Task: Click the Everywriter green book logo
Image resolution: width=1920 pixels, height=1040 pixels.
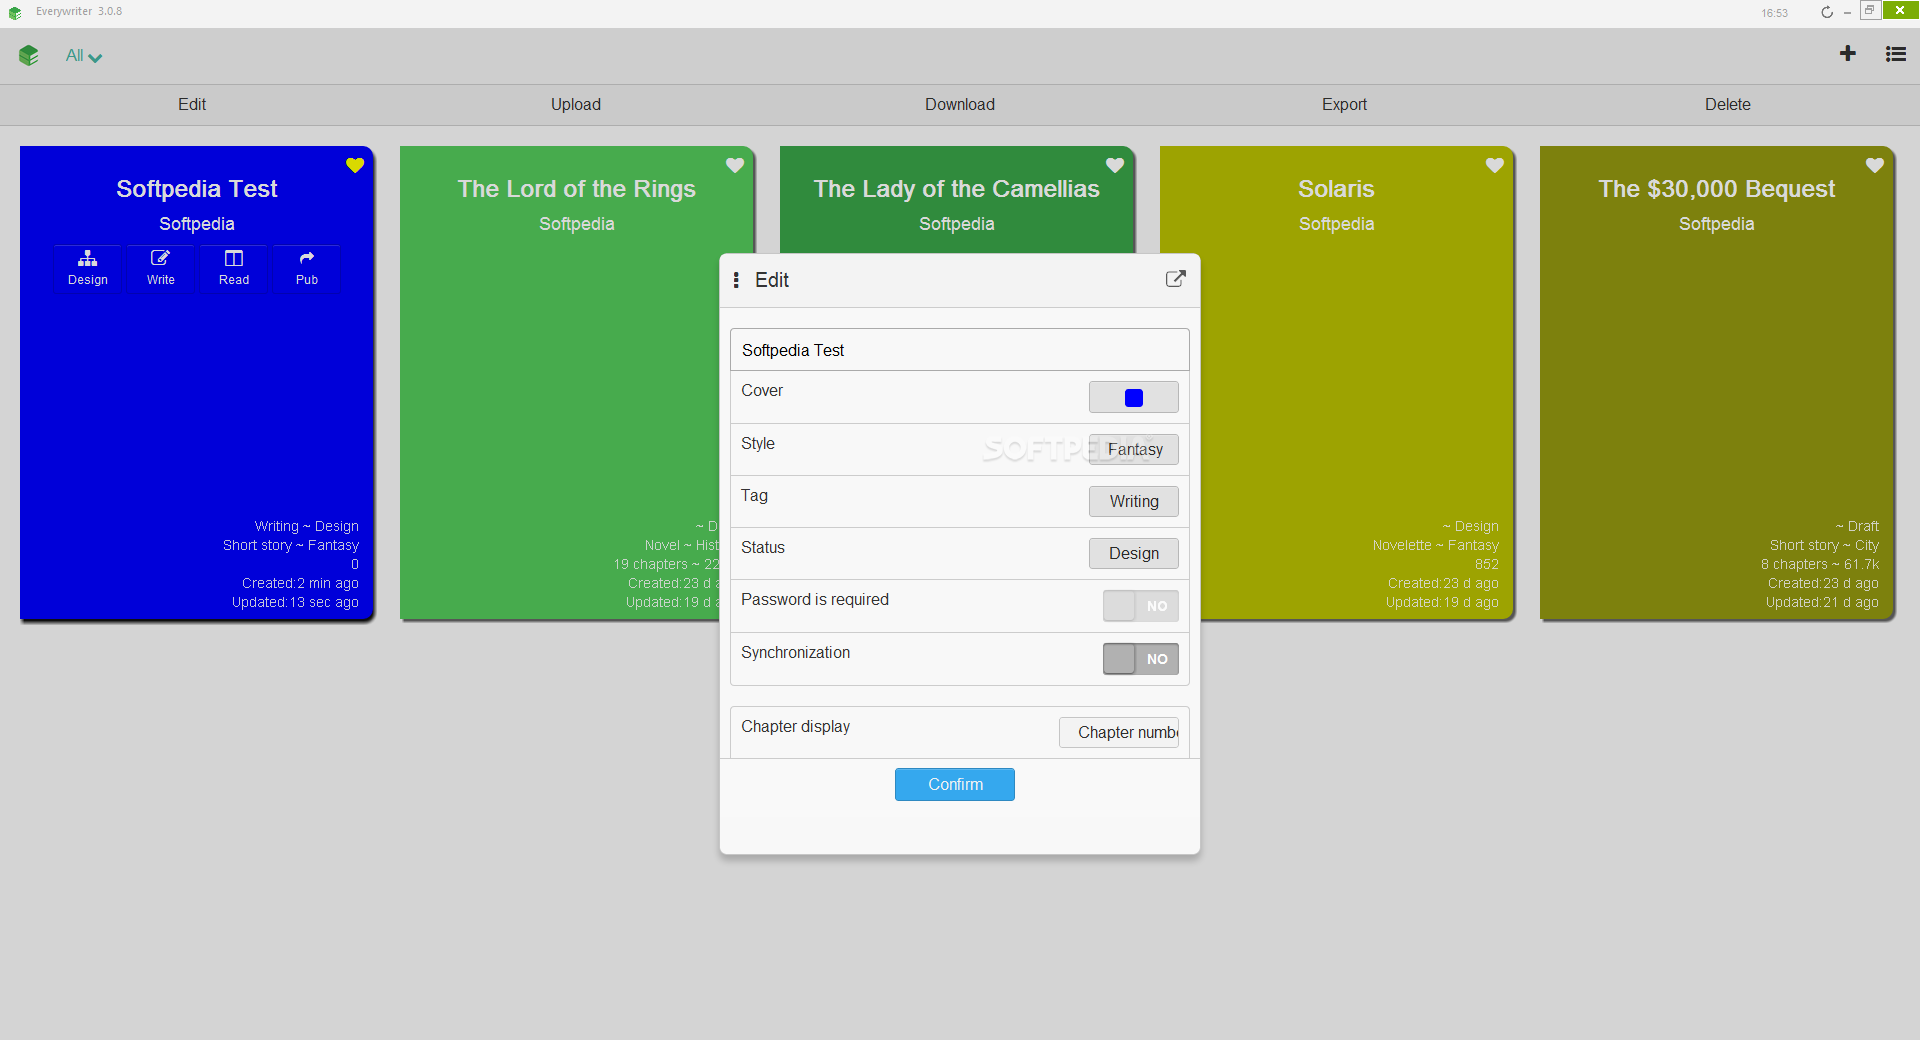Action: coord(28,56)
